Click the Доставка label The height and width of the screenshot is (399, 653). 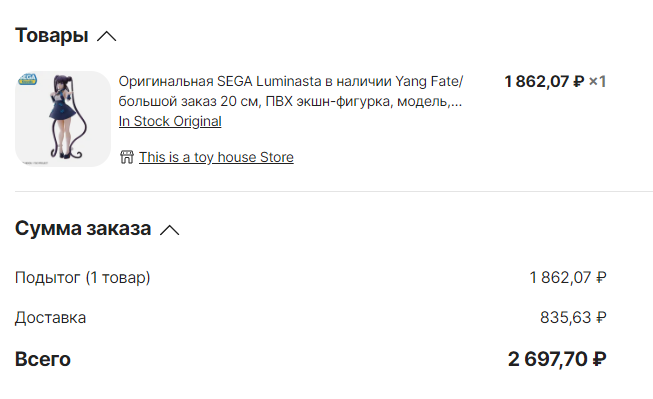point(50,318)
